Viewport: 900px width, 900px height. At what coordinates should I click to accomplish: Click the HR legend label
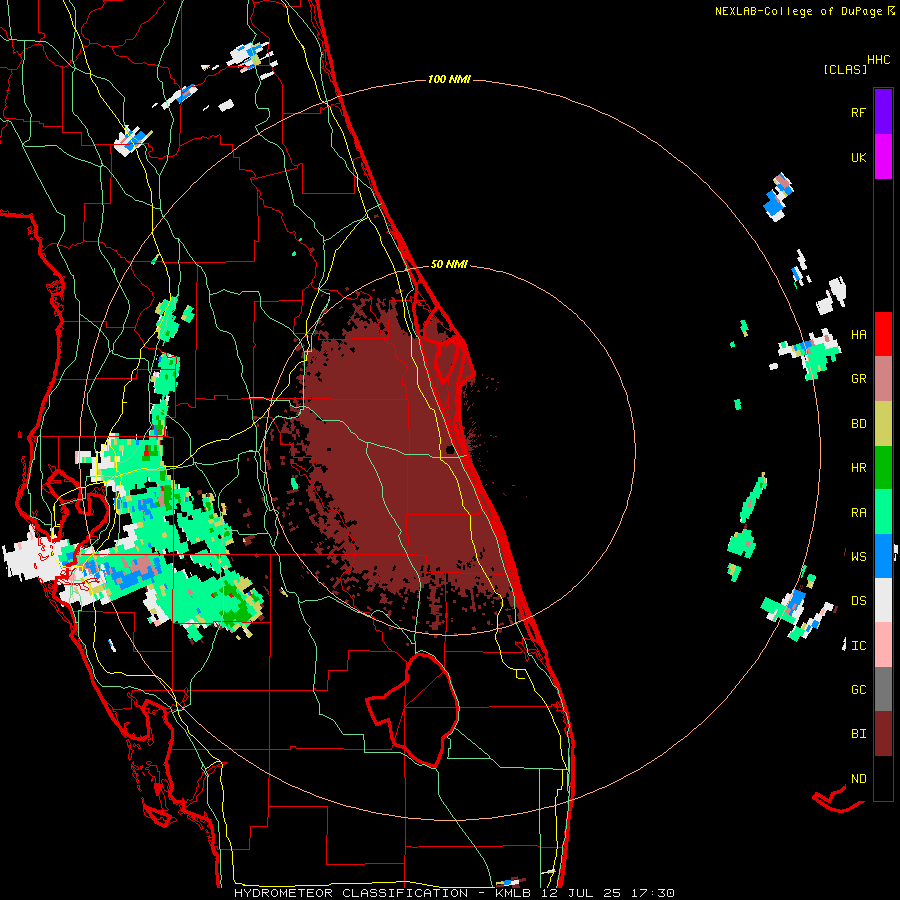(x=859, y=468)
